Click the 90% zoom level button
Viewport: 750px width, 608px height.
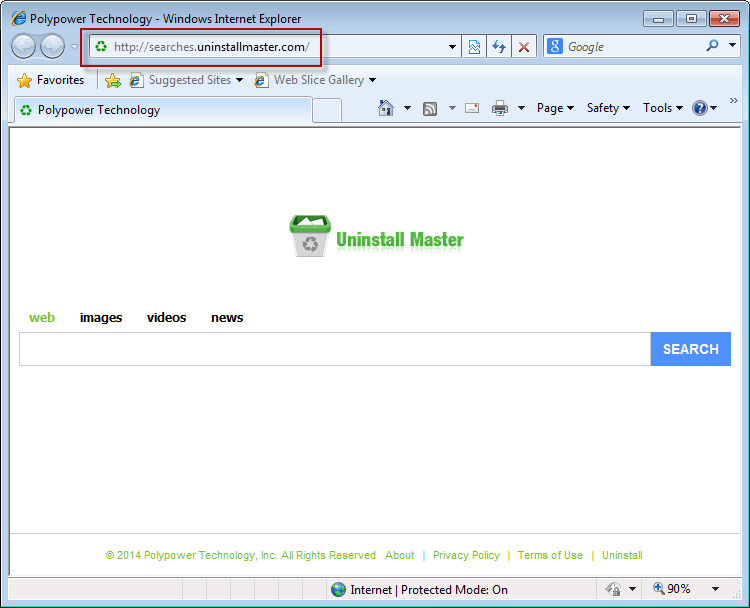[672, 588]
